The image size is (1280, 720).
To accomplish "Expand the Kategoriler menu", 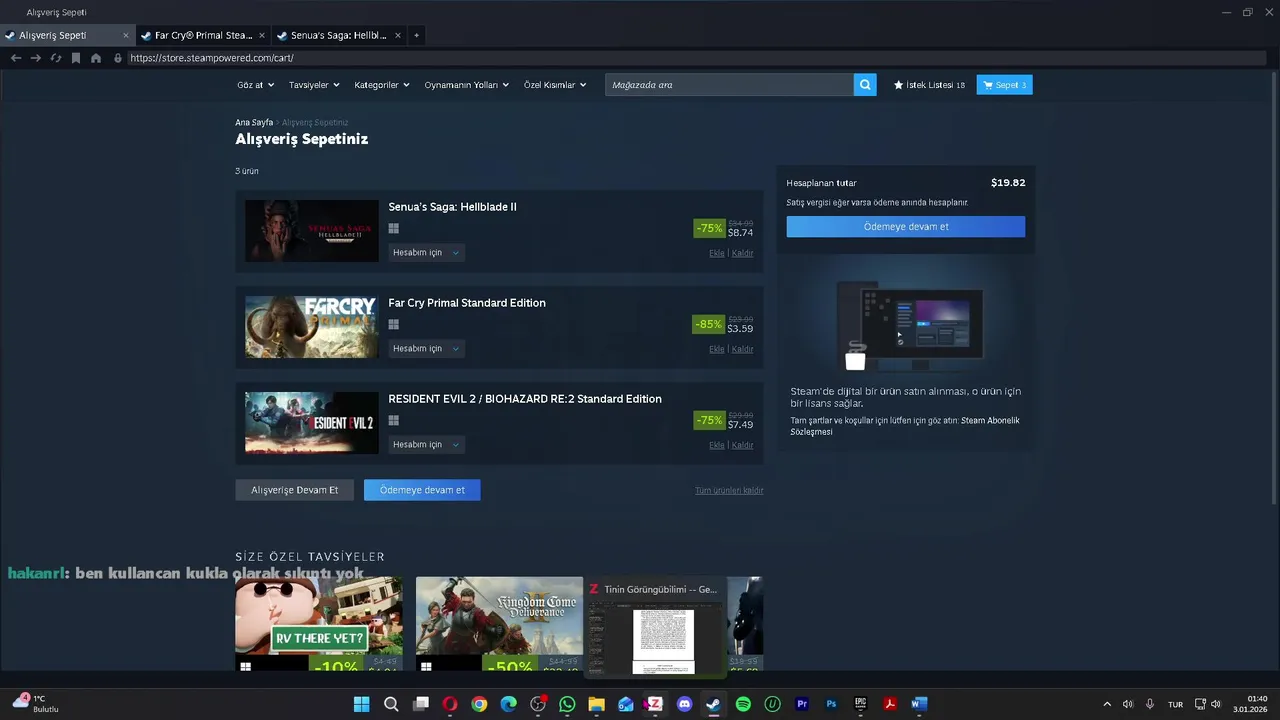I will tap(382, 85).
